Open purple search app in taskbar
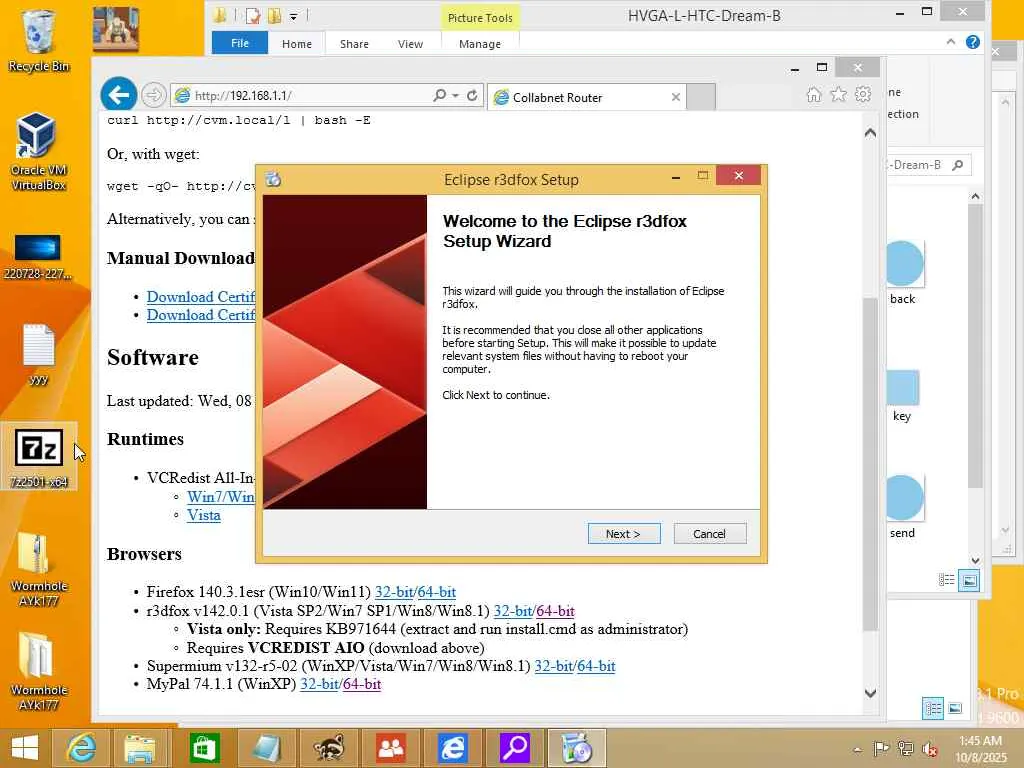The height and width of the screenshot is (768, 1024). point(515,748)
